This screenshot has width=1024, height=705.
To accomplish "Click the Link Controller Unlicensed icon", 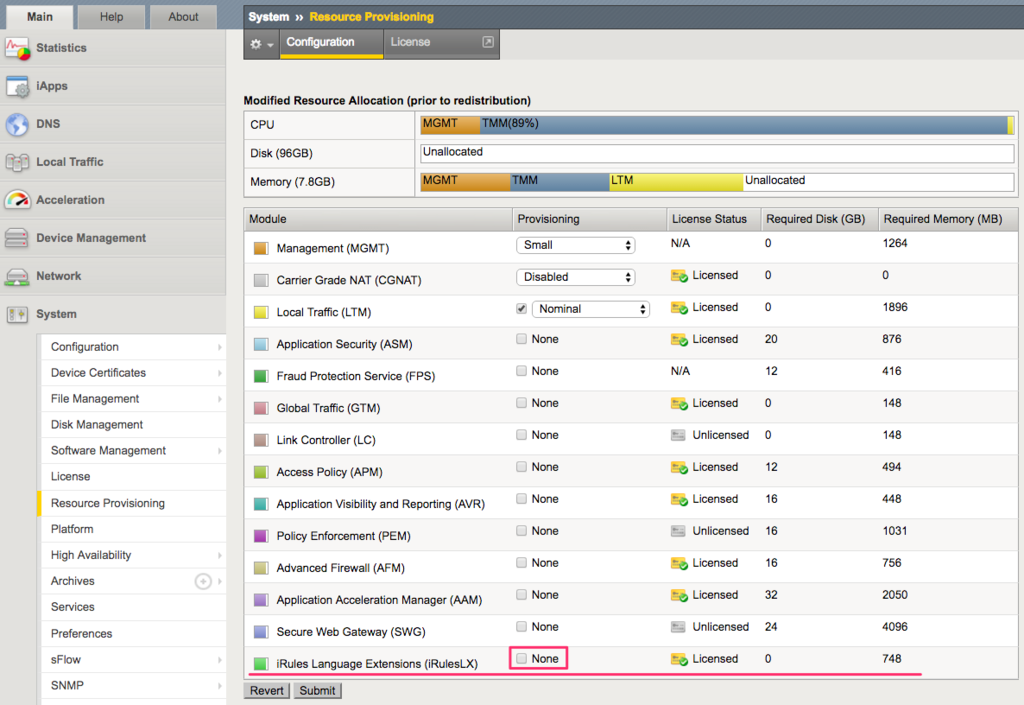I will point(679,435).
